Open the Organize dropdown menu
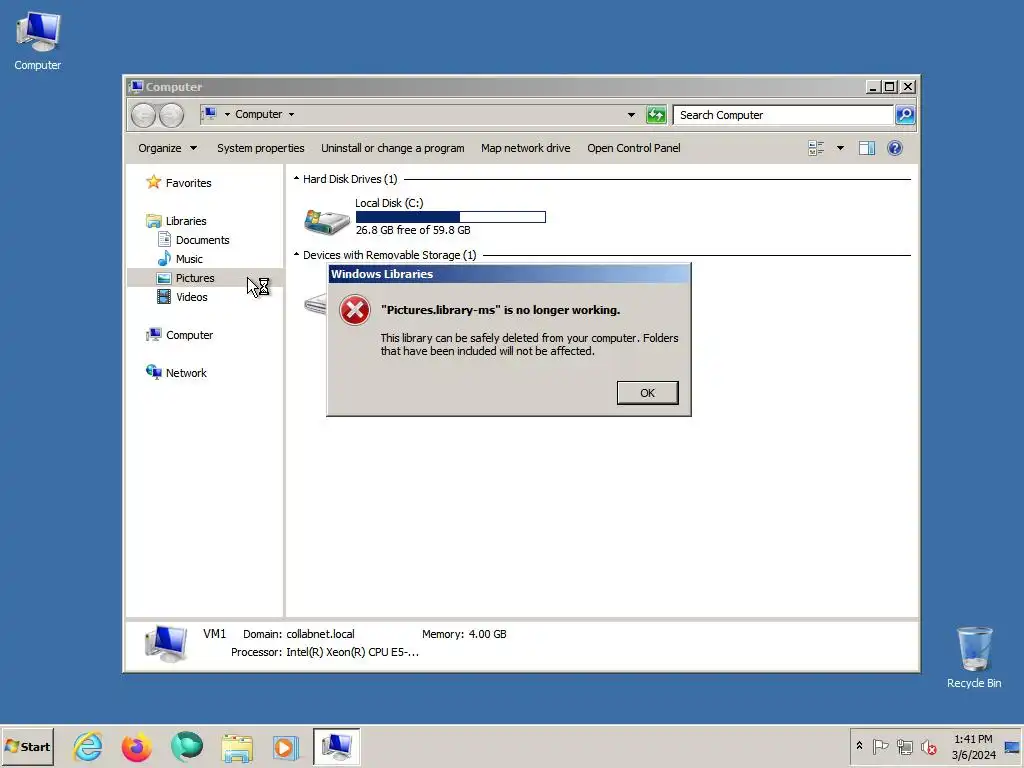 pos(167,148)
